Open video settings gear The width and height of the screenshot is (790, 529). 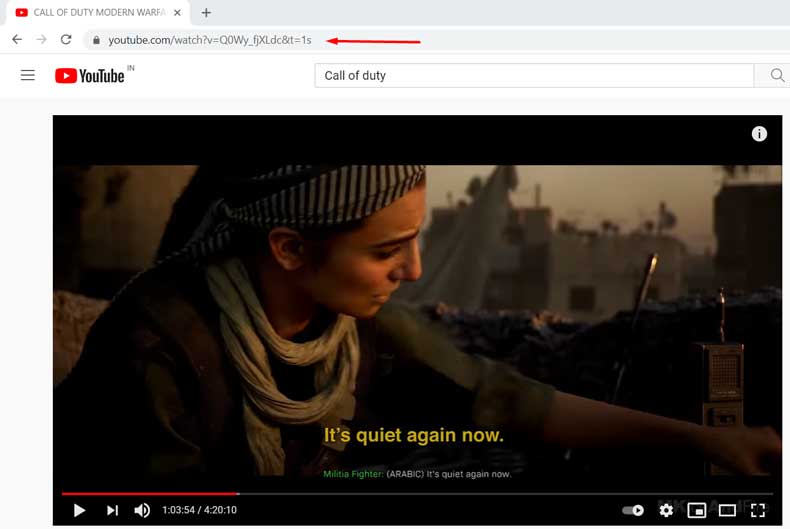666,510
